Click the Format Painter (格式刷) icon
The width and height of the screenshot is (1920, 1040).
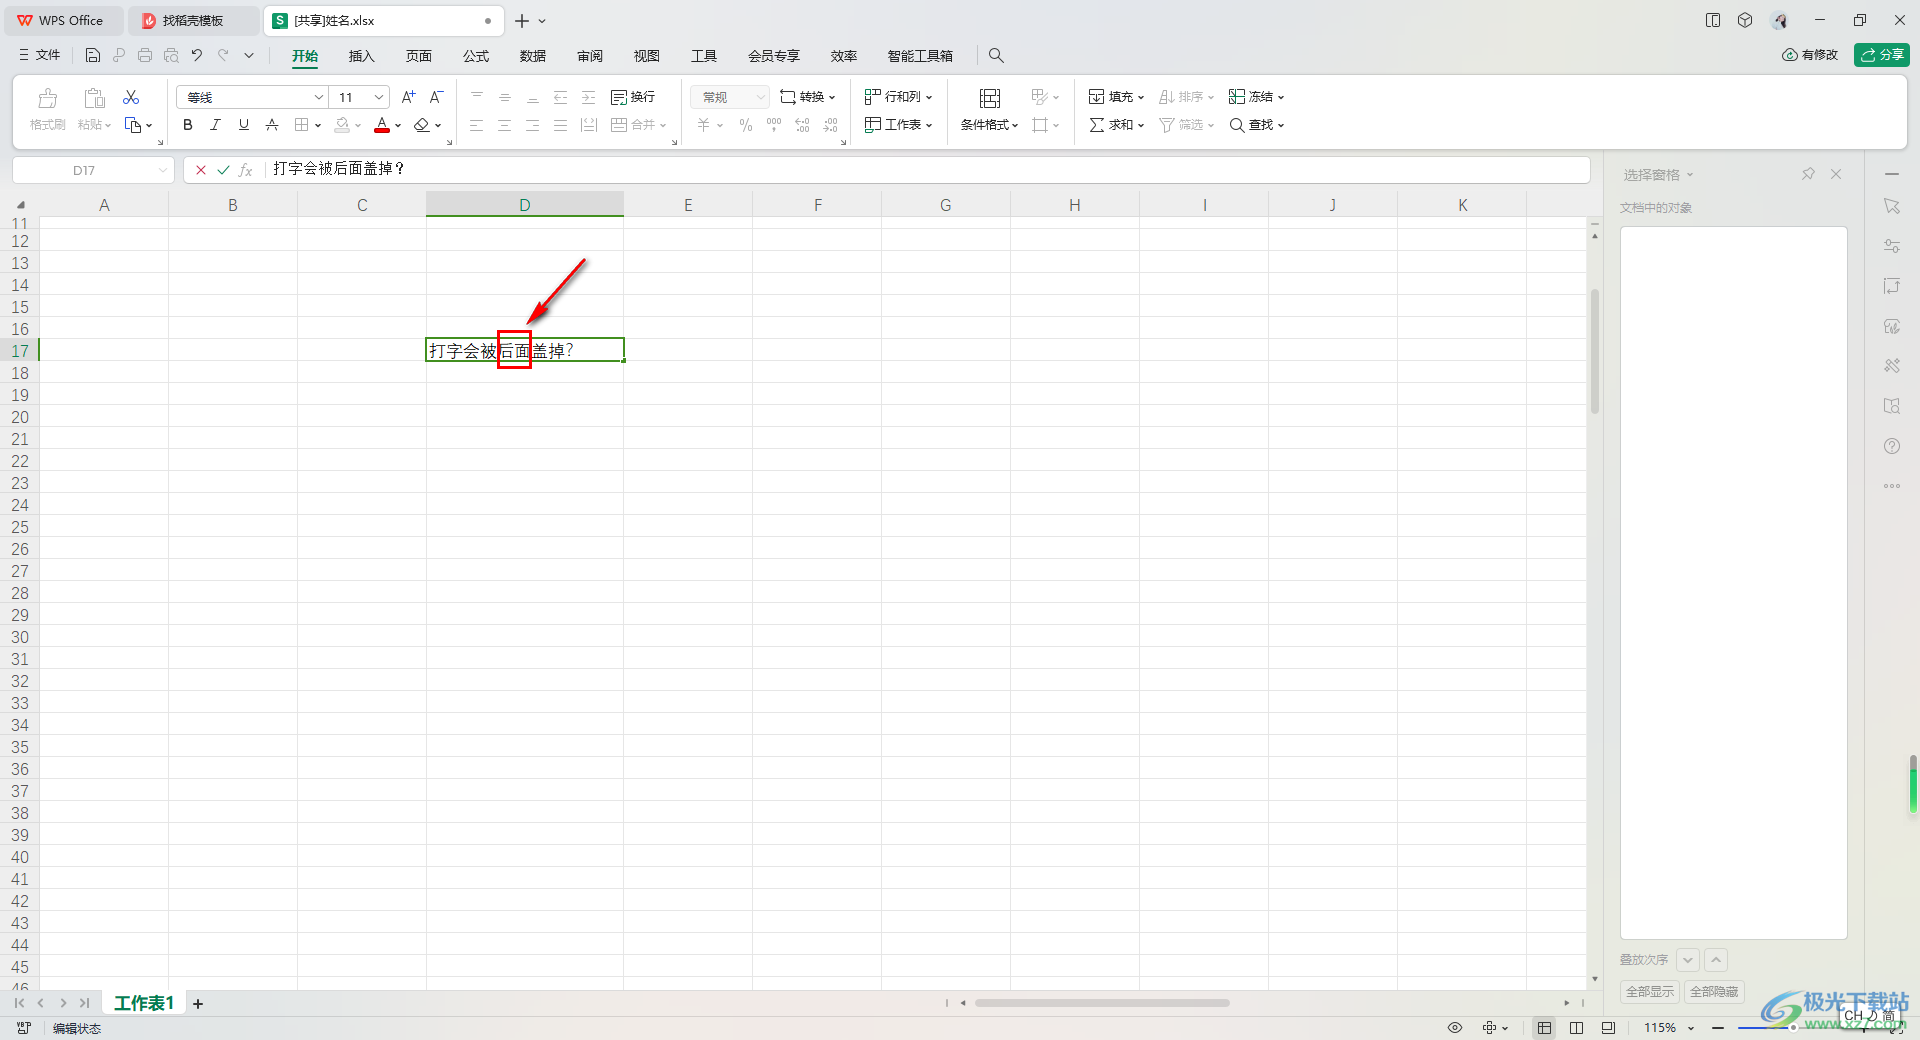(47, 98)
